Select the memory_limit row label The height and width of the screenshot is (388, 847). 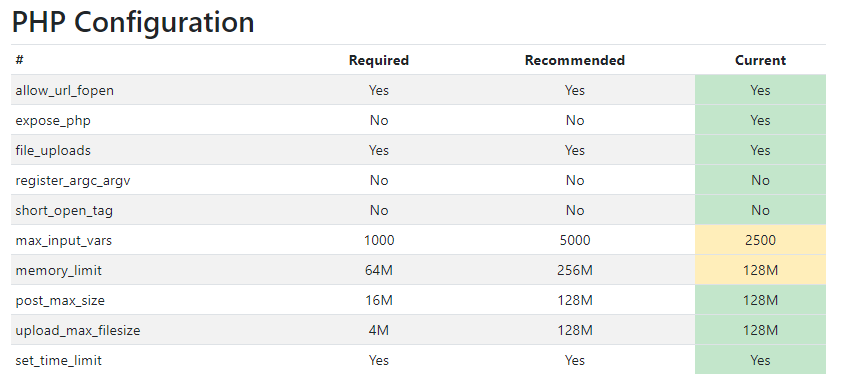tap(58, 270)
